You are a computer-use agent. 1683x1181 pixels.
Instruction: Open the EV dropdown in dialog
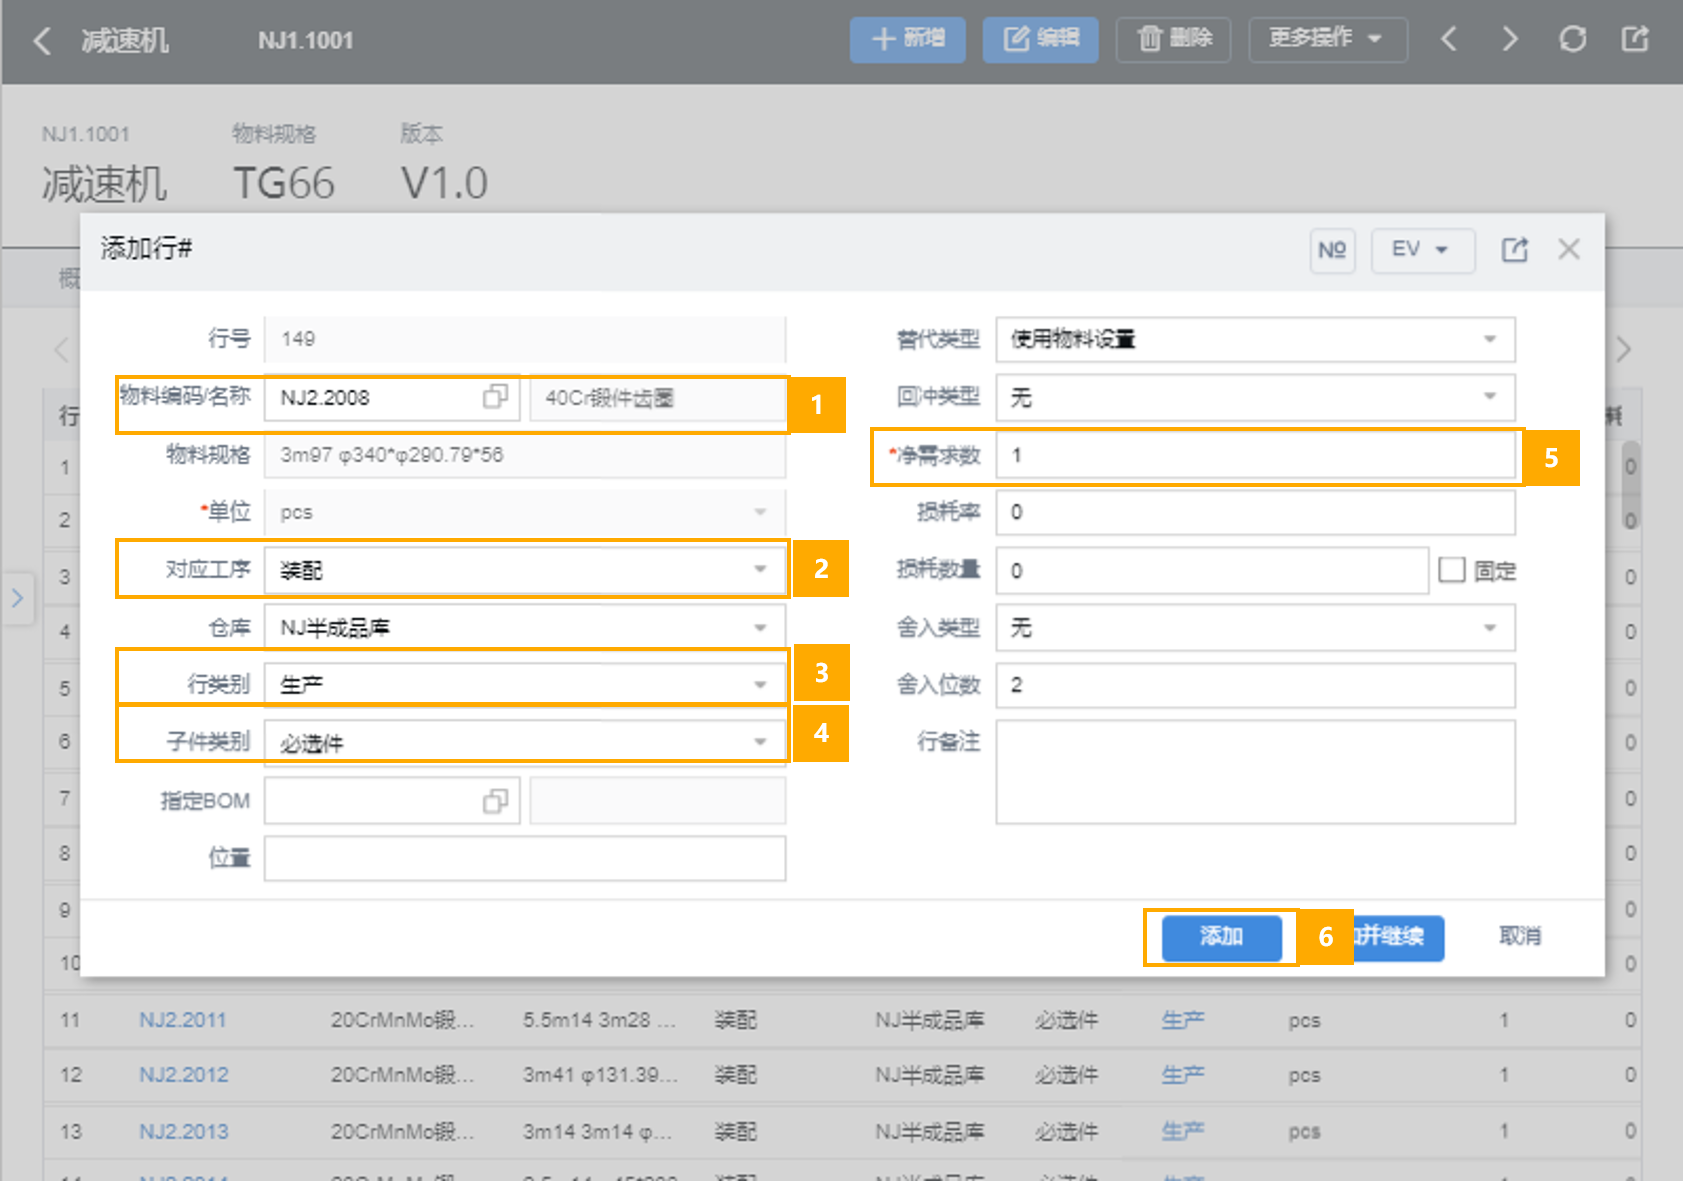coord(1422,250)
